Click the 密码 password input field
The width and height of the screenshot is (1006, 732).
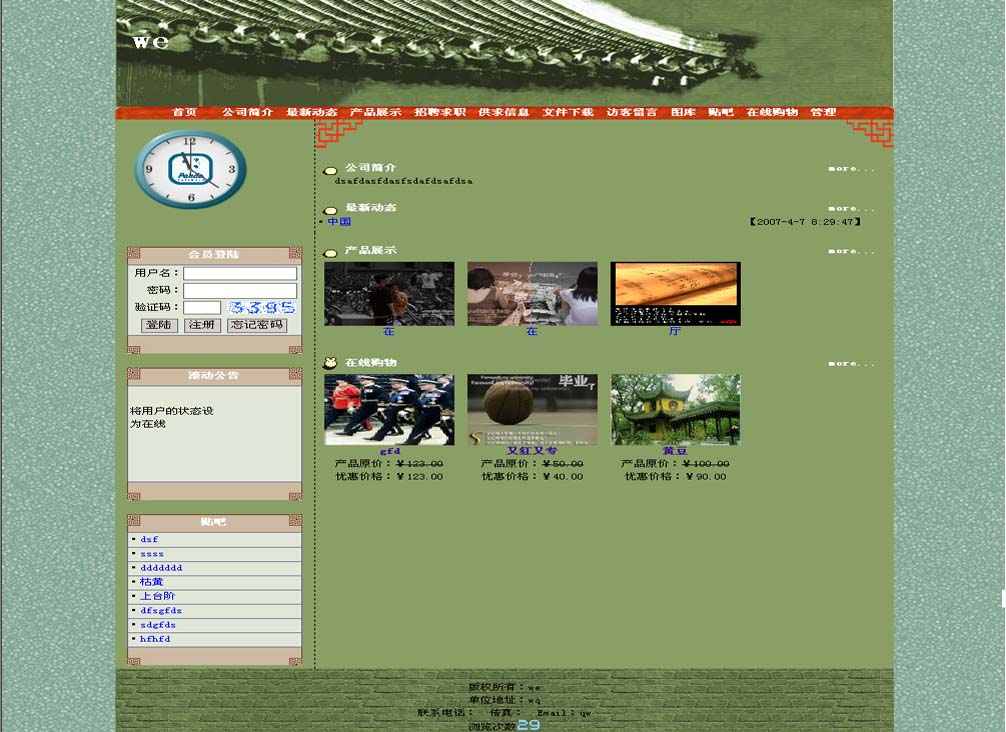click(x=240, y=291)
